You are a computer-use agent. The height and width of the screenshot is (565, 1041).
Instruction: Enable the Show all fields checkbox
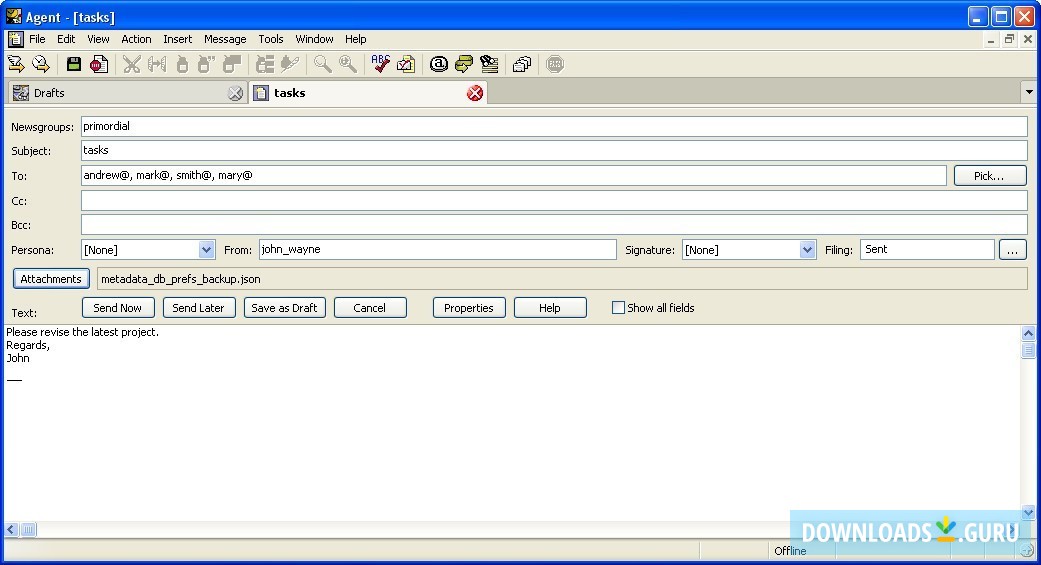618,307
